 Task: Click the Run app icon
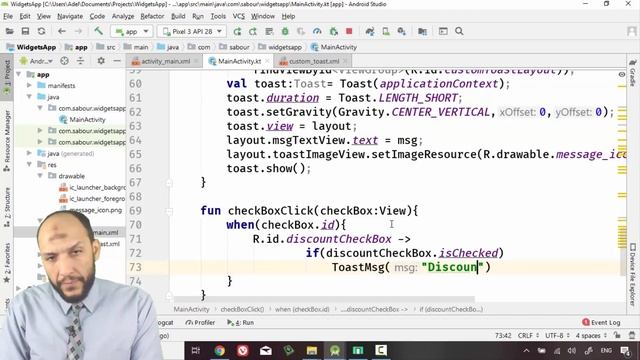(x=237, y=31)
